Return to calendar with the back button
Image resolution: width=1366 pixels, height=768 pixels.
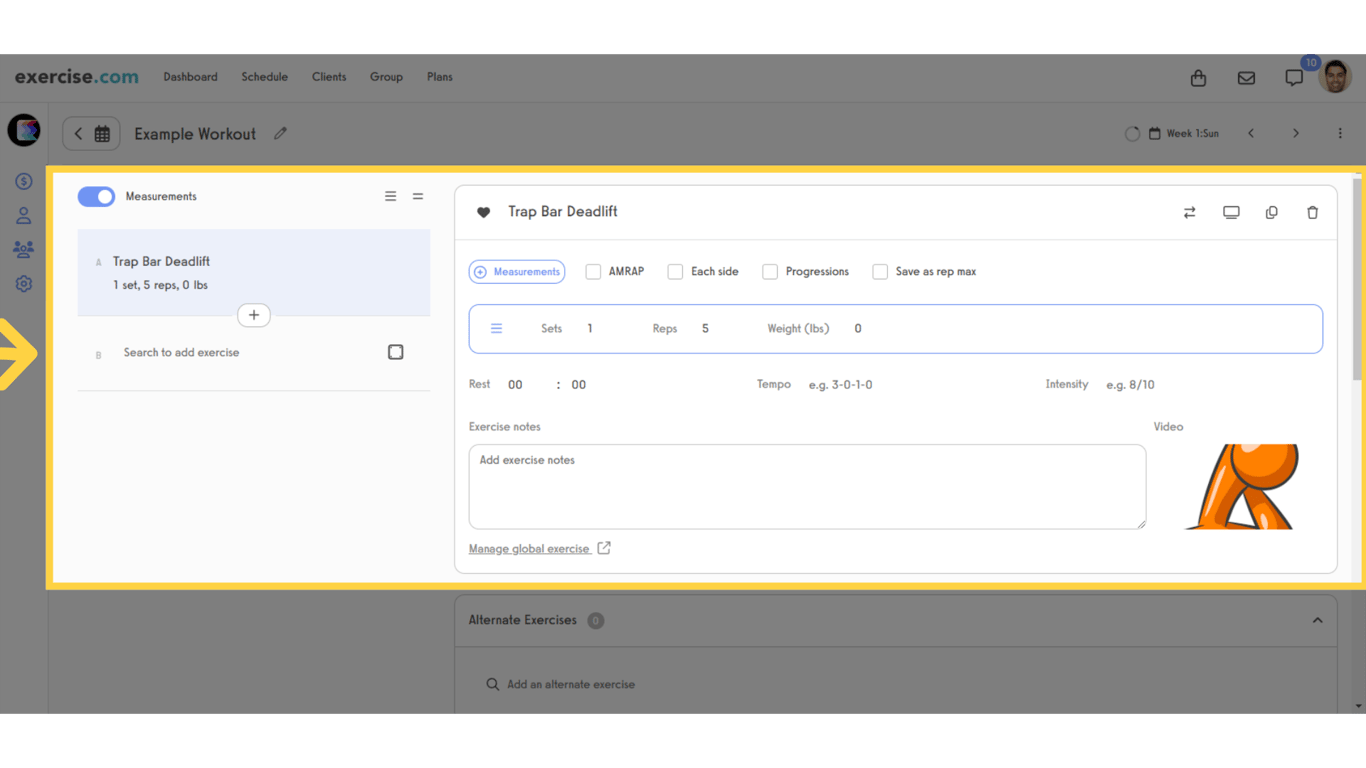[91, 133]
